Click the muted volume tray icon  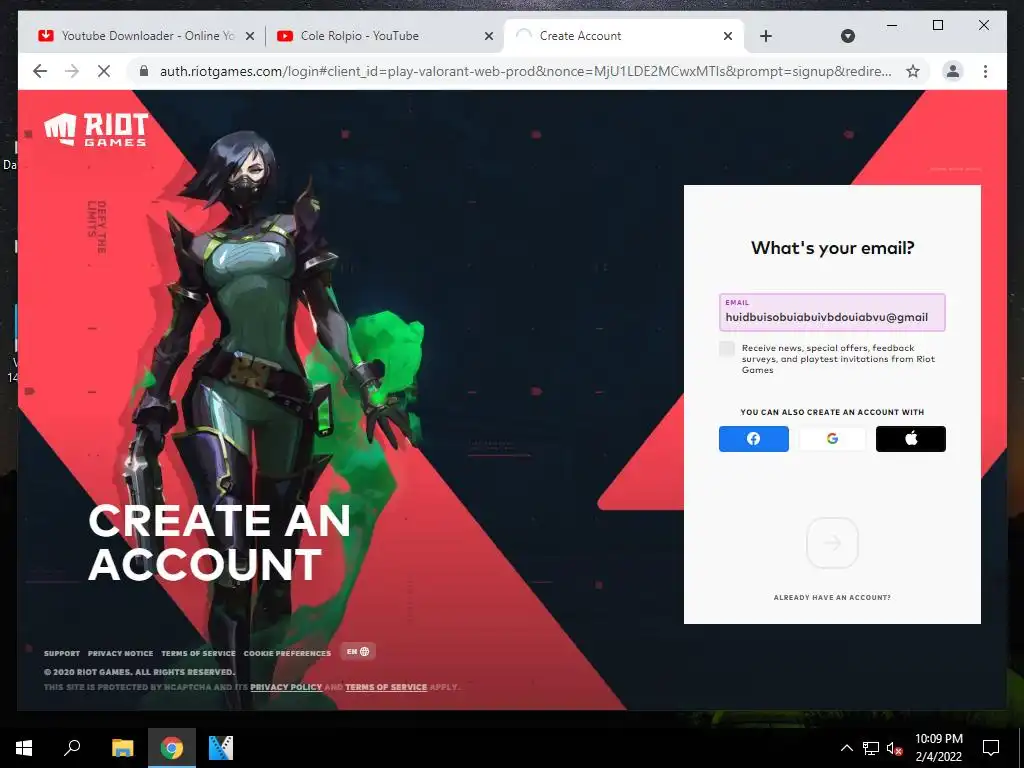point(894,748)
